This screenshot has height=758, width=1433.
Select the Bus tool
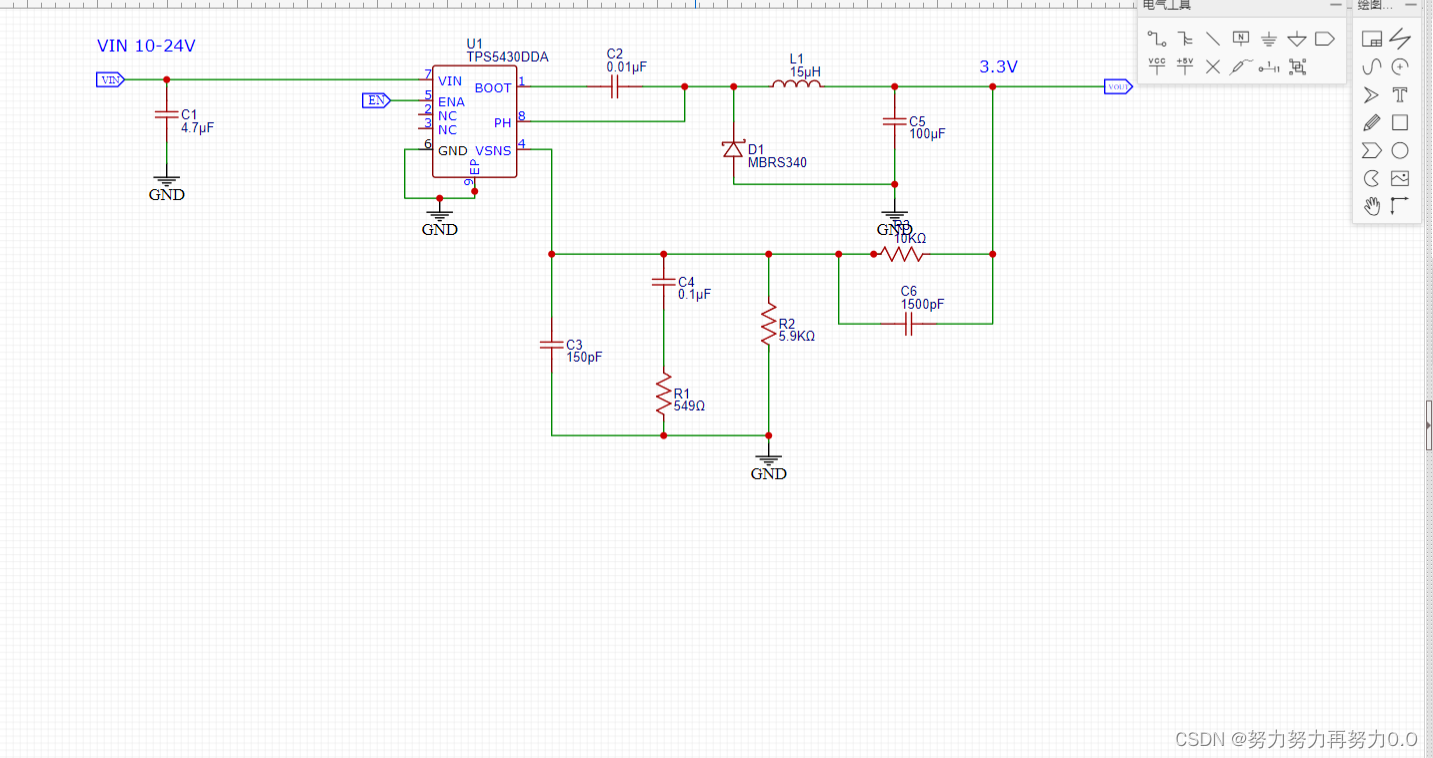point(1185,39)
